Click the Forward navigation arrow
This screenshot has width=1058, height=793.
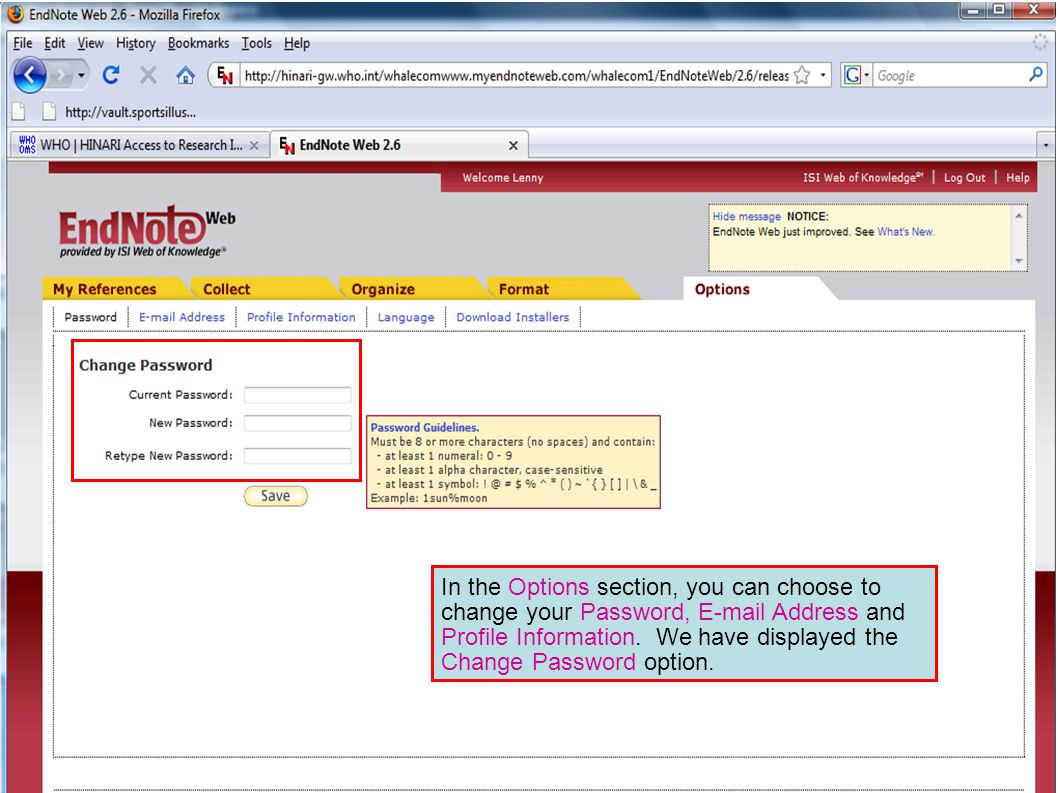coord(60,75)
